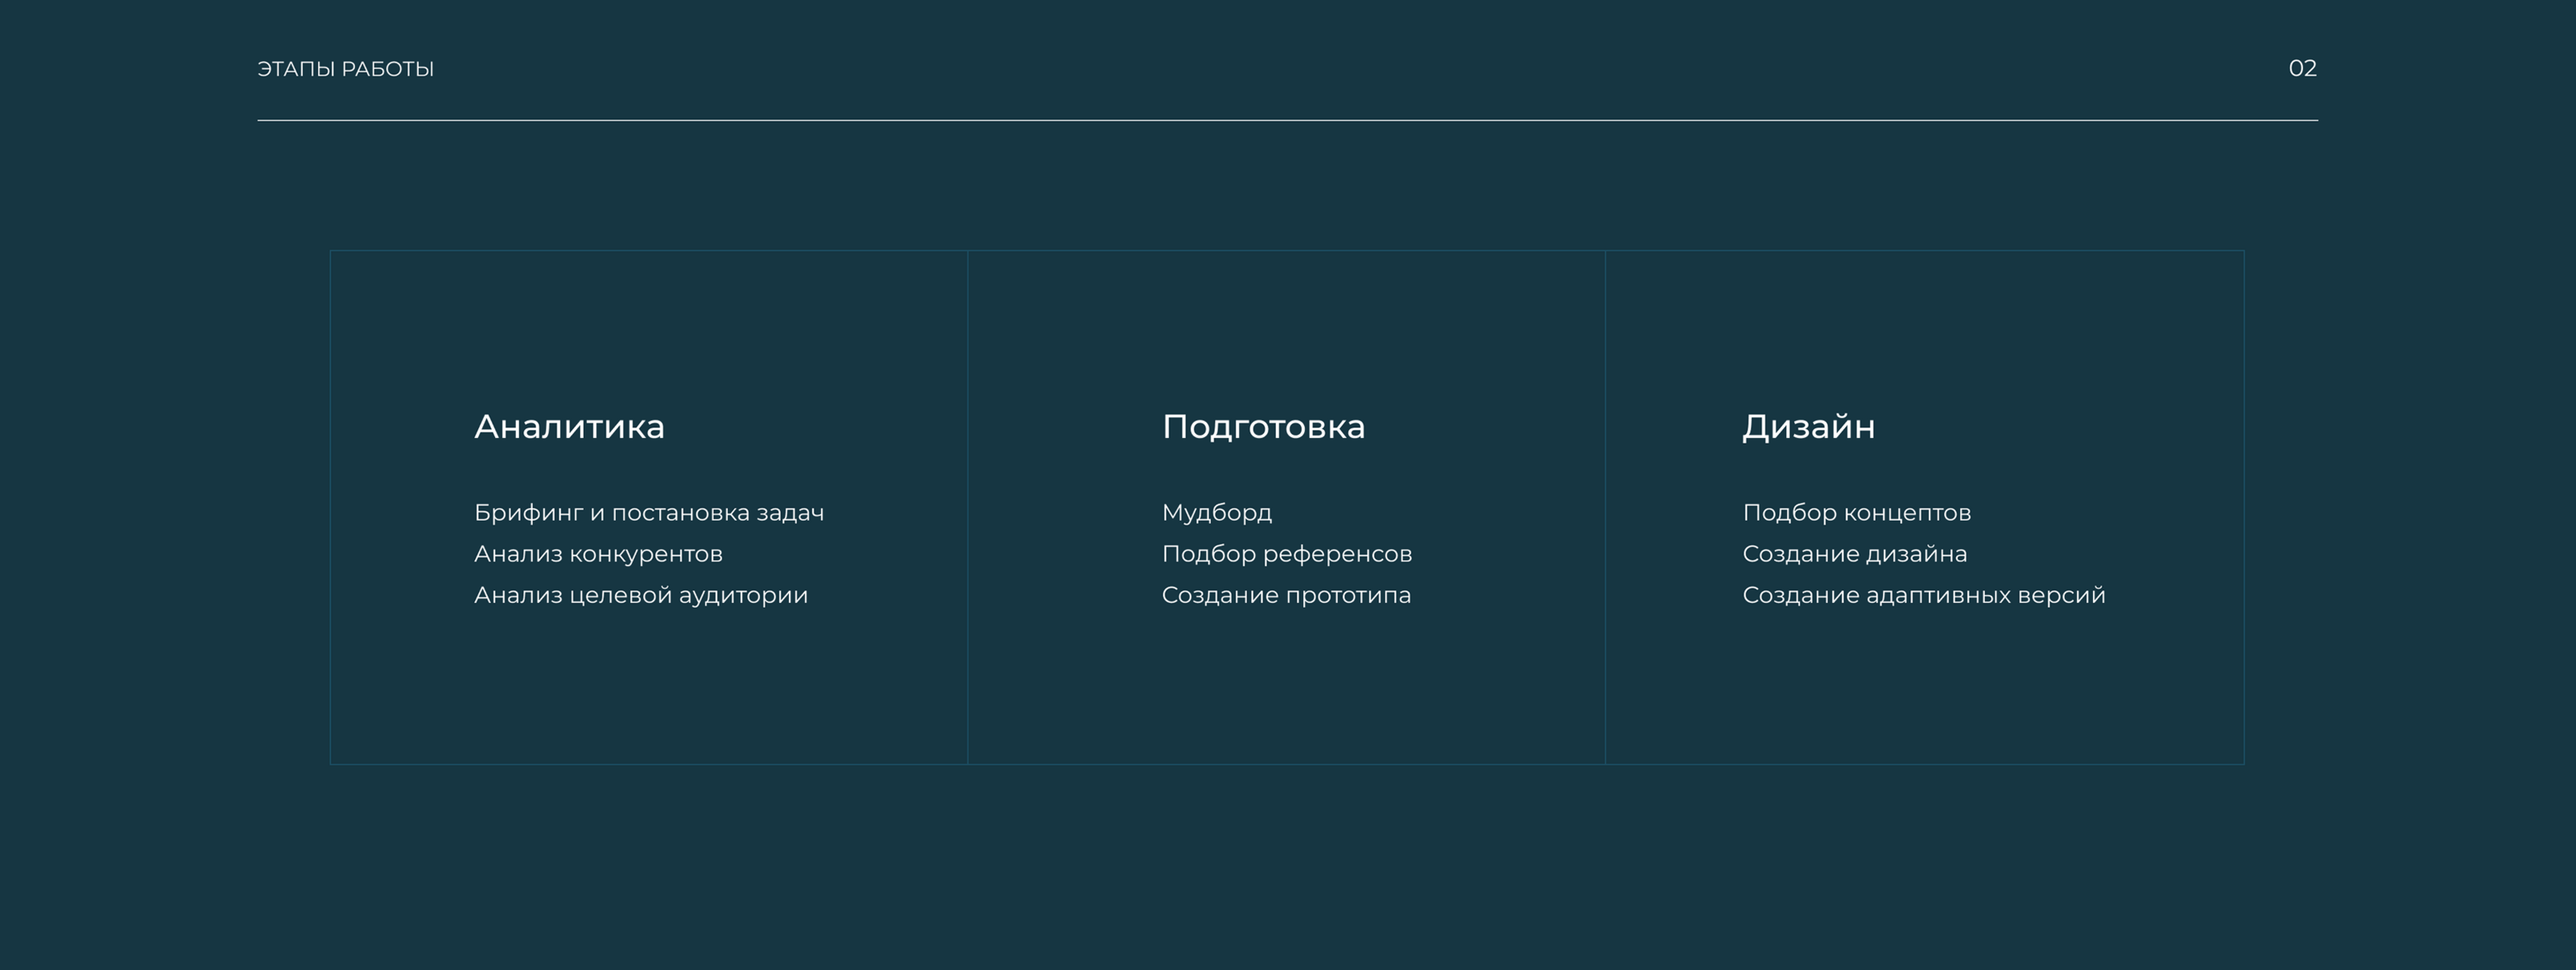
Task: Select the Подготовка card title
Action: click(1263, 427)
